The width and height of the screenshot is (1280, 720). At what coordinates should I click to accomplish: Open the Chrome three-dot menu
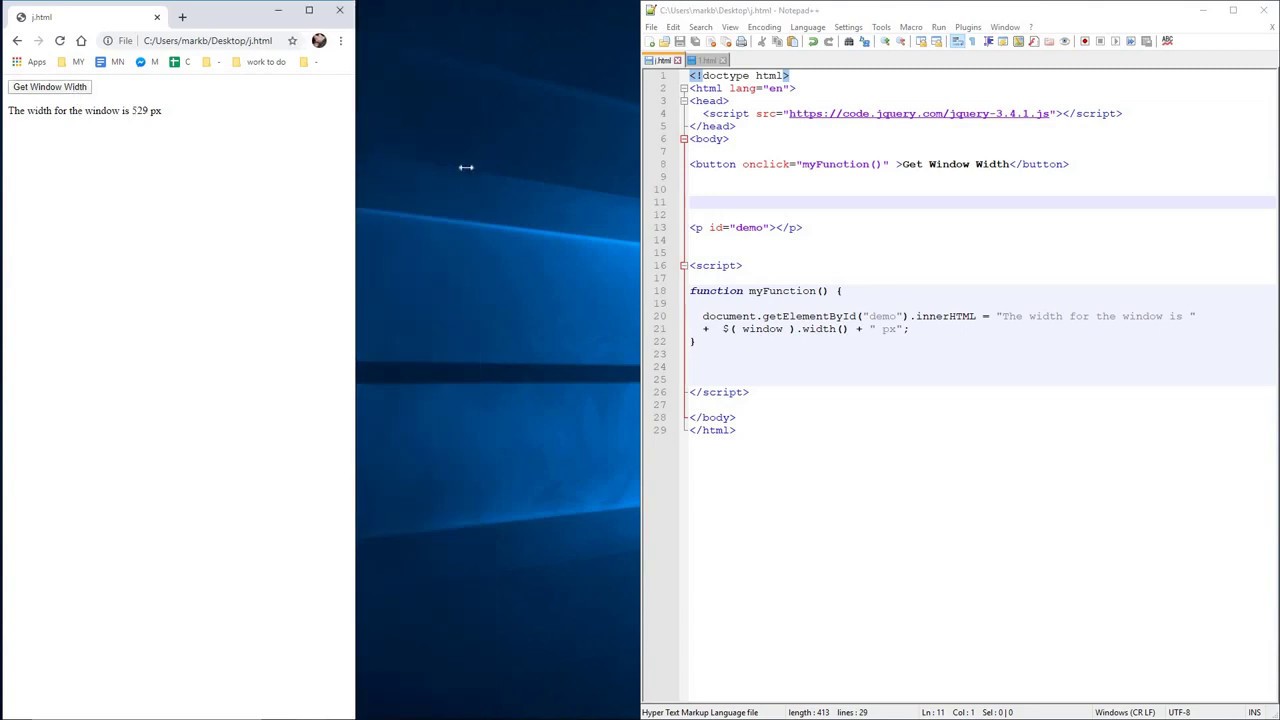(x=340, y=41)
